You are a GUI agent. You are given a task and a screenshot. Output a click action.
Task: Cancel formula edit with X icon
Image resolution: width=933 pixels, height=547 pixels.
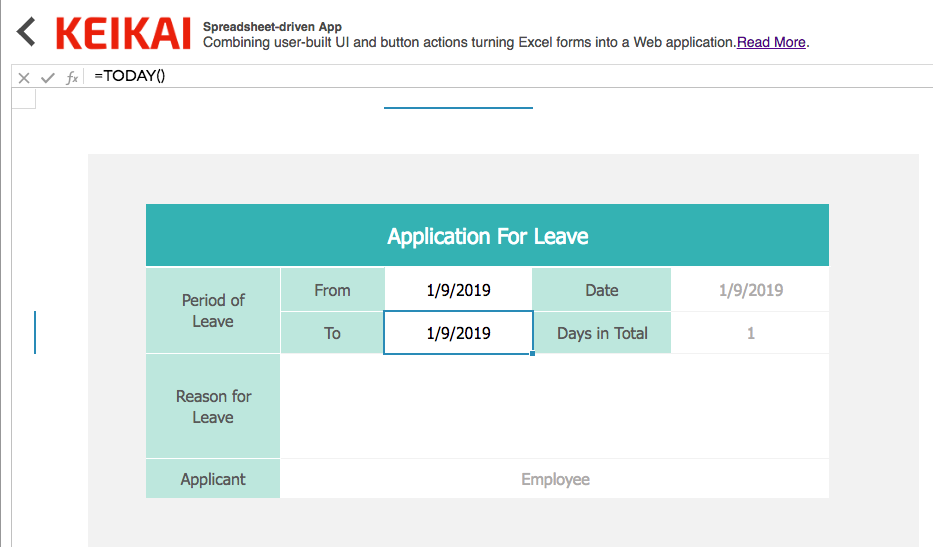tap(24, 78)
